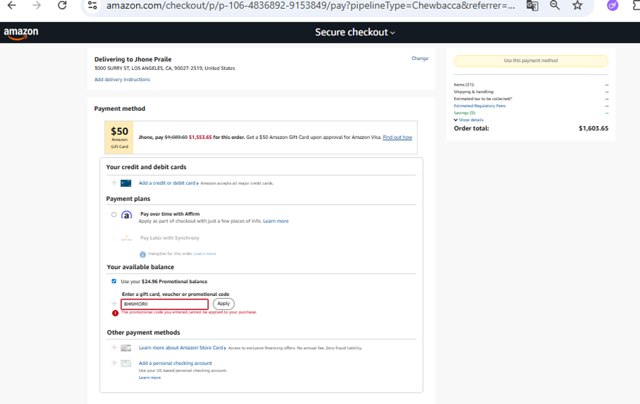Click the gift card or promo code field
The image size is (640, 404).
pos(164,304)
